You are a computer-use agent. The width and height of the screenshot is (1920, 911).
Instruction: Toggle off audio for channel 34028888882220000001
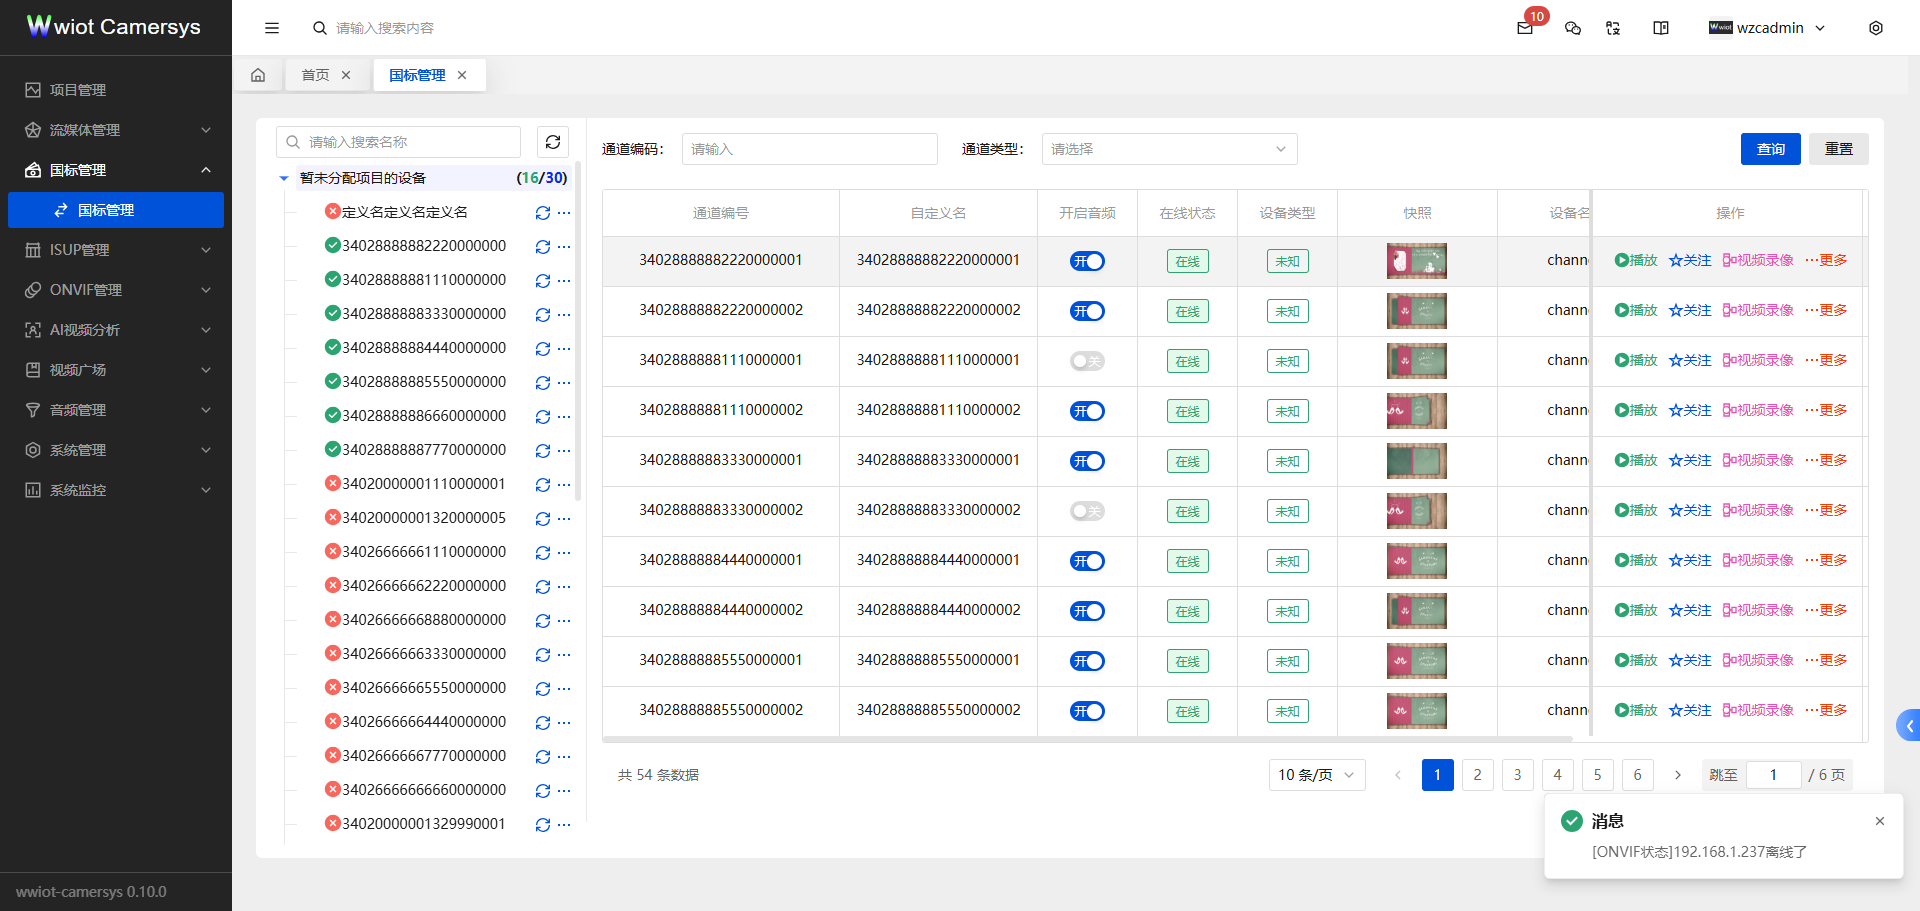1087,261
